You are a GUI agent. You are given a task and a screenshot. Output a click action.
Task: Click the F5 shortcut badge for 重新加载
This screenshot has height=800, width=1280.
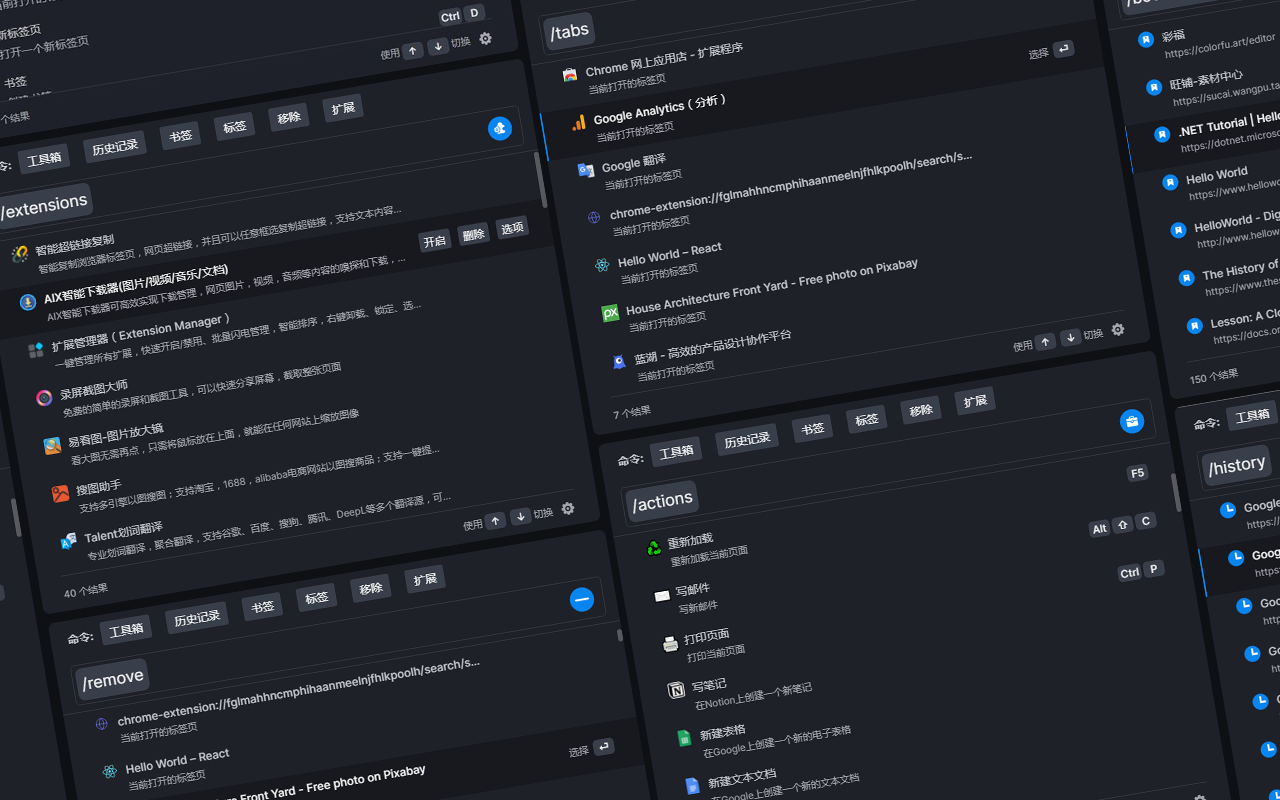pos(1137,473)
